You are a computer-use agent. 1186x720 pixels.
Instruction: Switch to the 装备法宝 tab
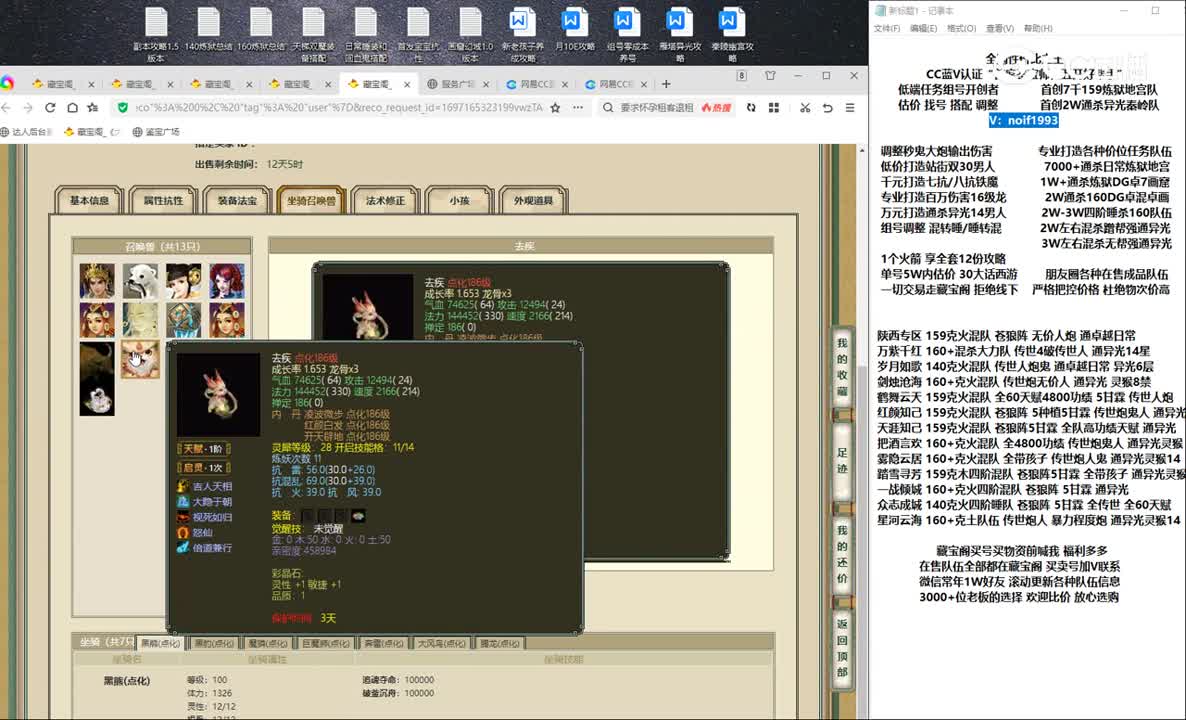point(238,200)
